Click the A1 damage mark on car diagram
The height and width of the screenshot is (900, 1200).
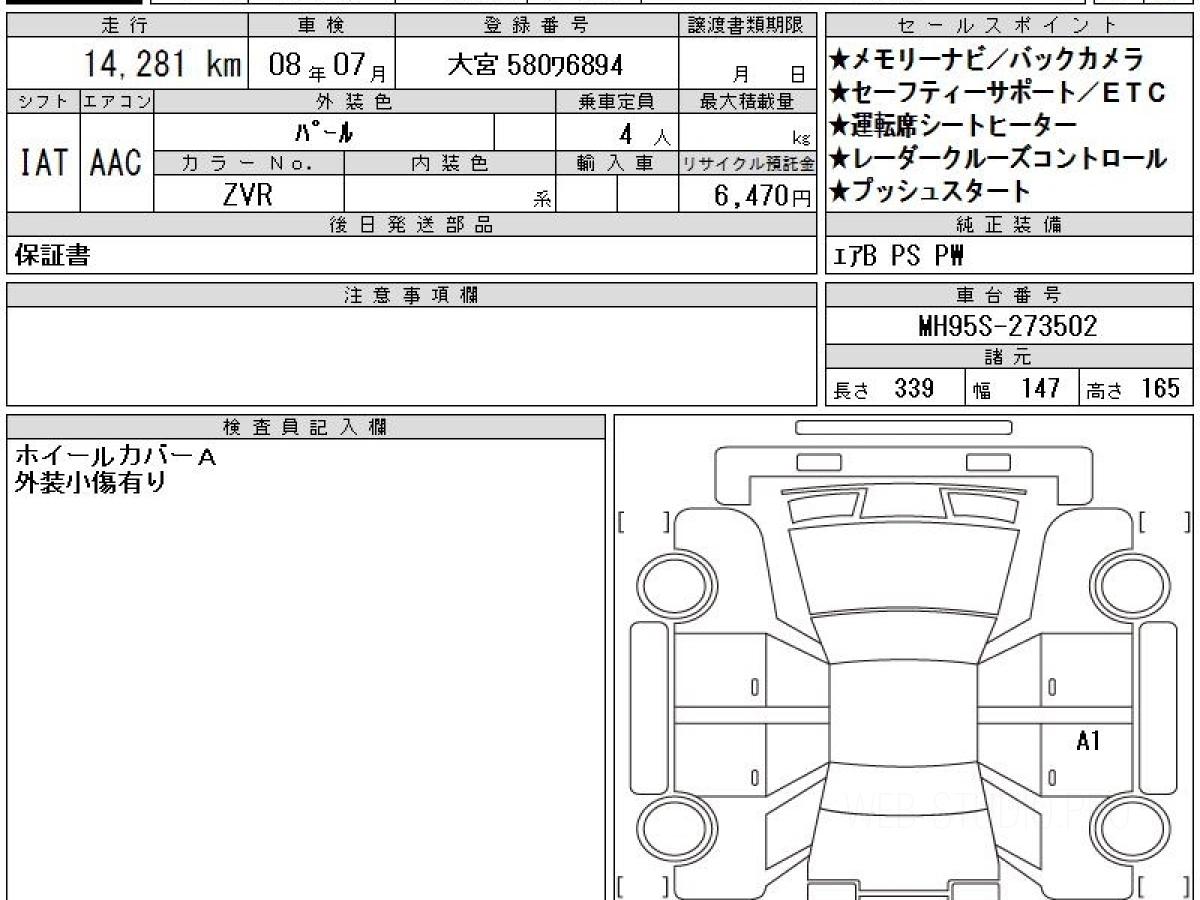[1088, 741]
